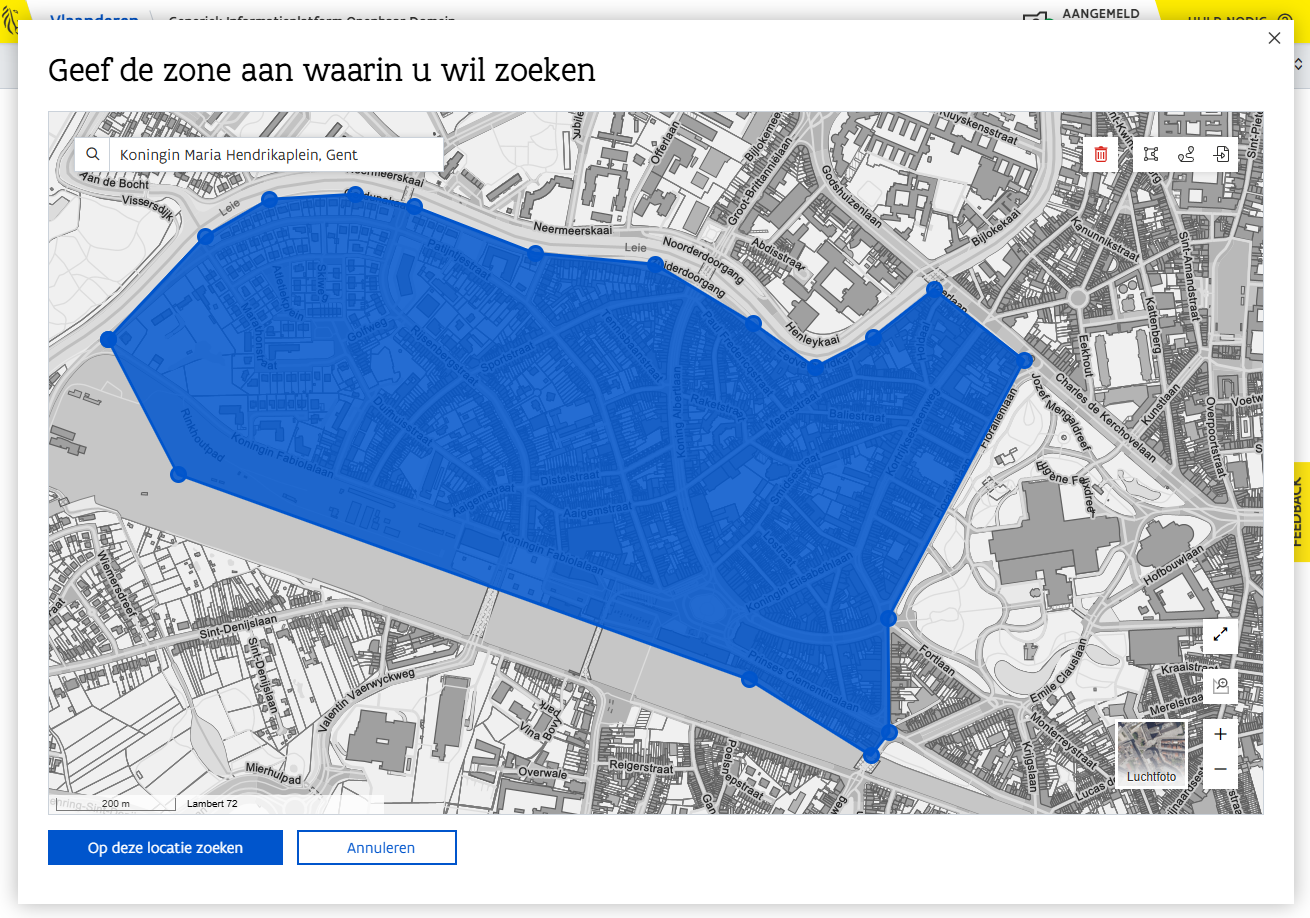Close the zone selection dialog
The width and height of the screenshot is (1310, 918).
coord(1274,38)
